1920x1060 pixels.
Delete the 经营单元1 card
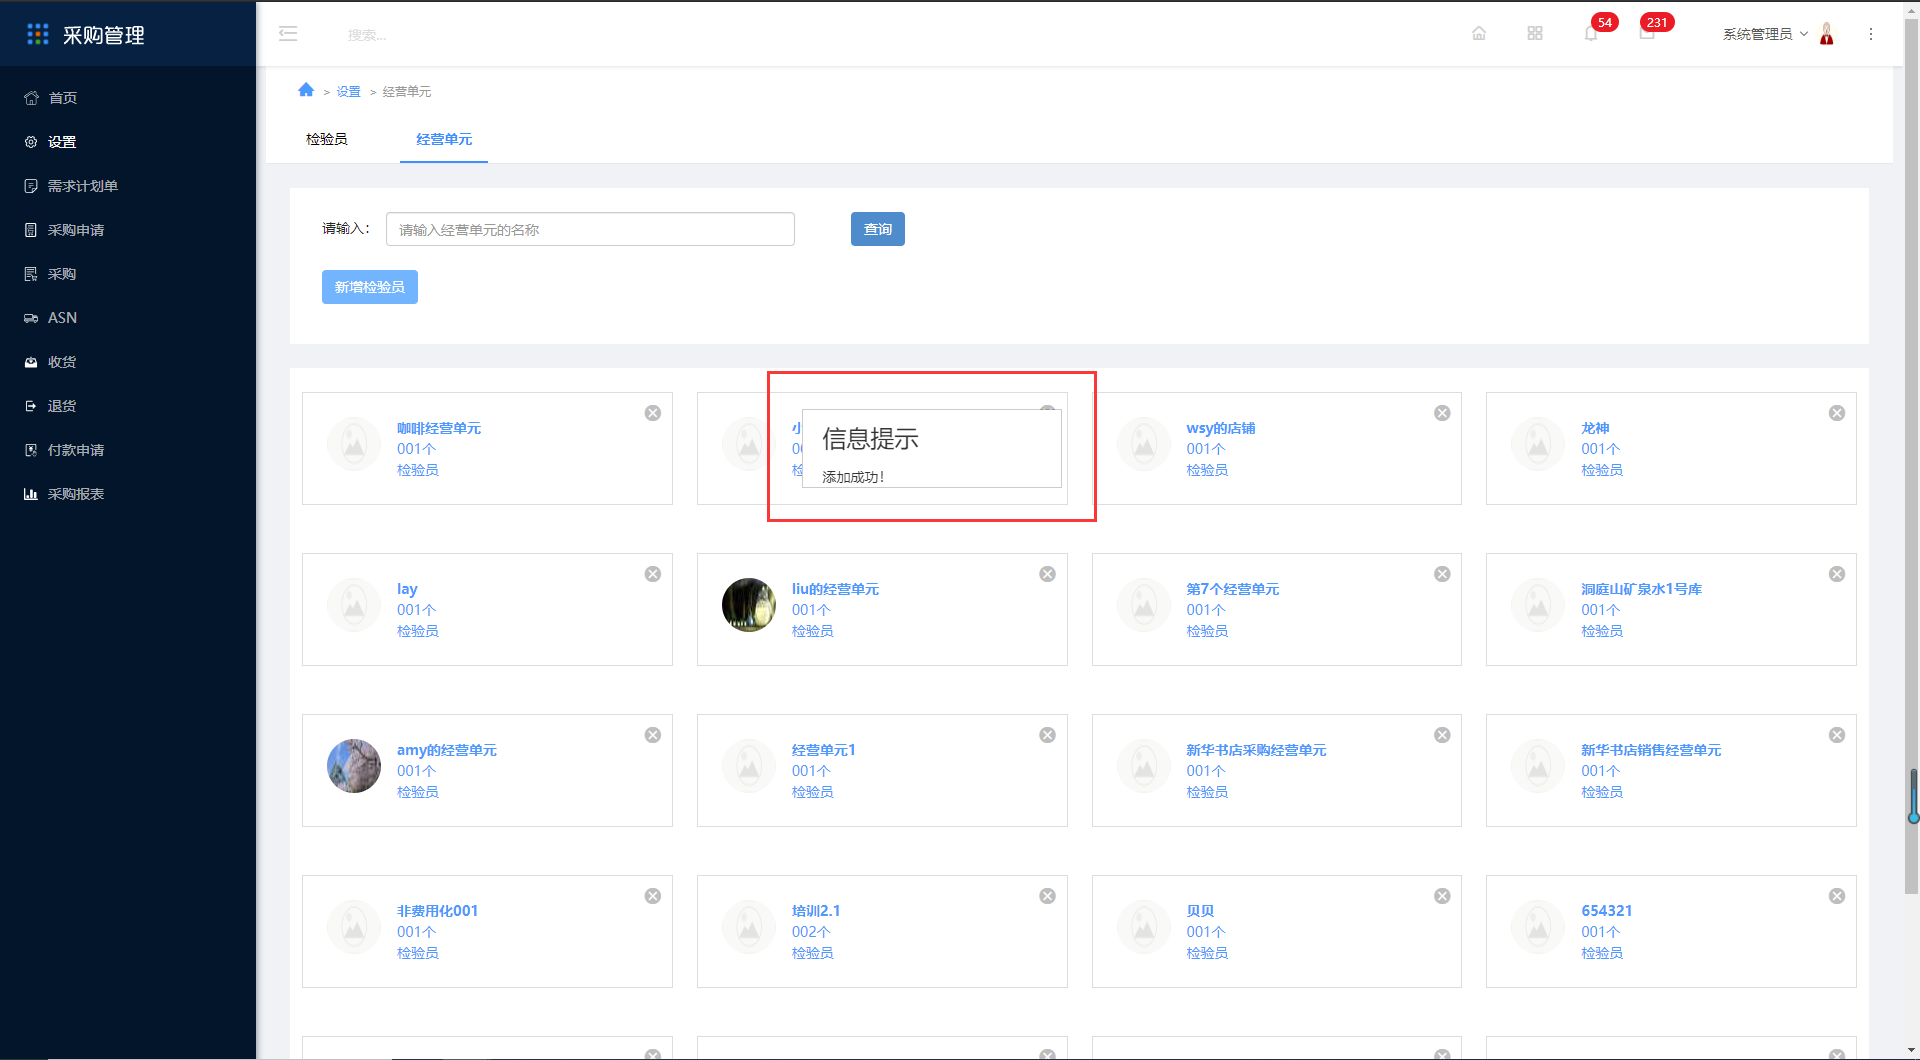click(1047, 735)
